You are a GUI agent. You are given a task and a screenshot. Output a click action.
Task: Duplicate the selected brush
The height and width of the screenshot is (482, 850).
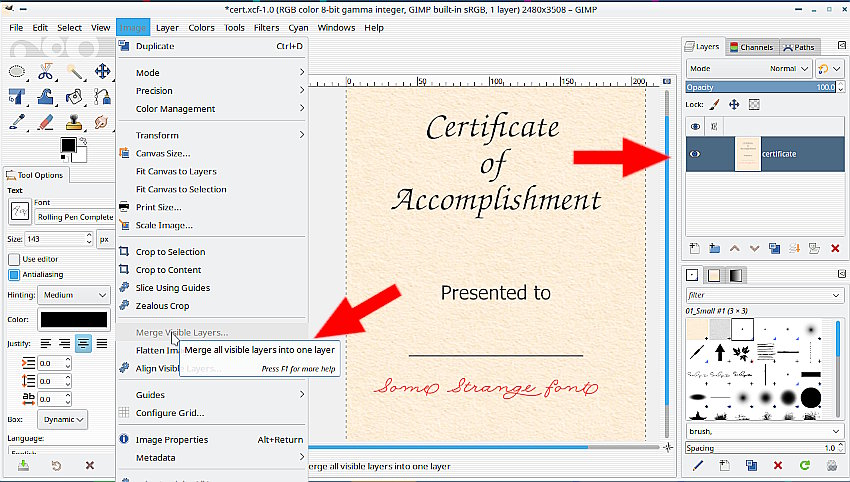(x=751, y=465)
